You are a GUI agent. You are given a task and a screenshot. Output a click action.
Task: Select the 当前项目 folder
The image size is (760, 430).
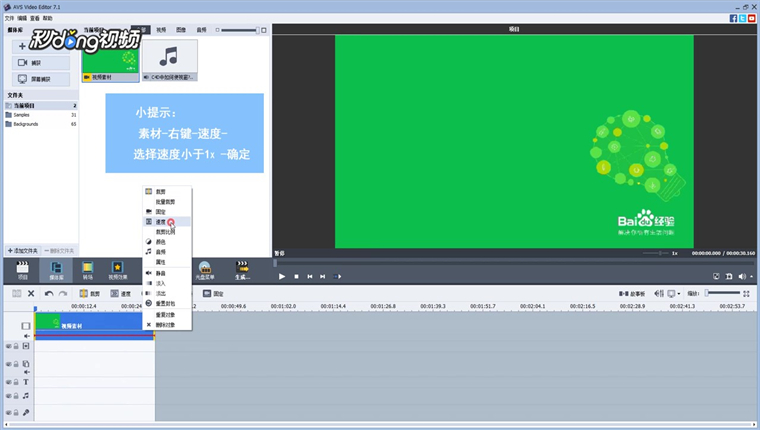click(41, 105)
